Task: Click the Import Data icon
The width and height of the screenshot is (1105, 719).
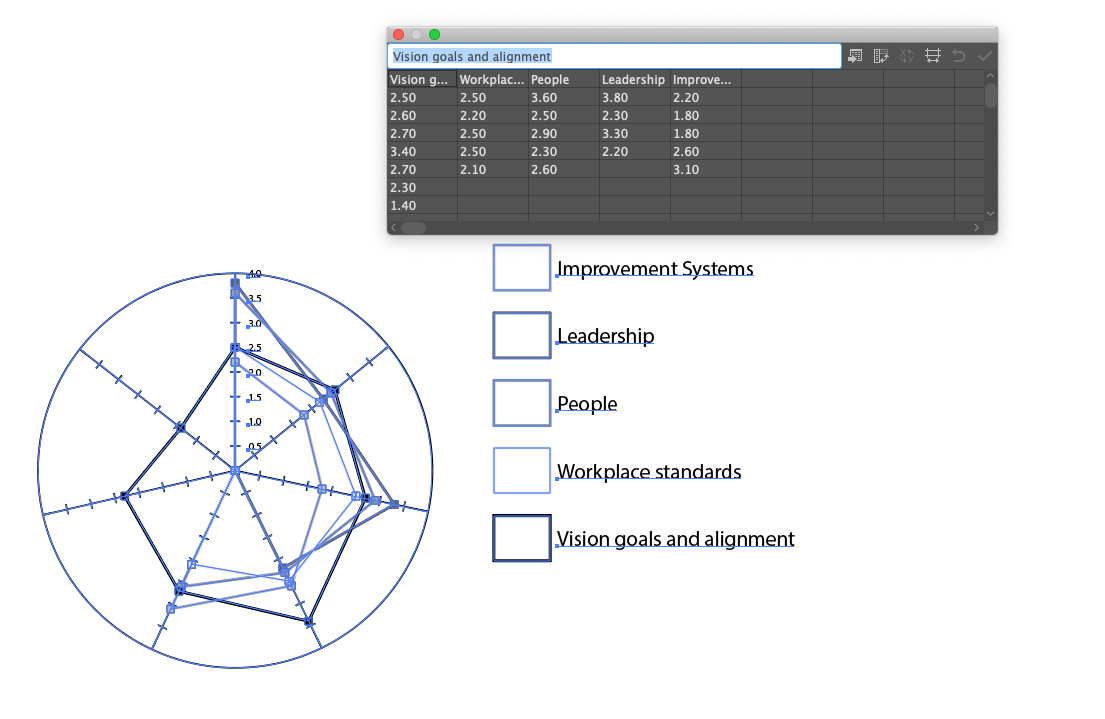Action: 855,56
